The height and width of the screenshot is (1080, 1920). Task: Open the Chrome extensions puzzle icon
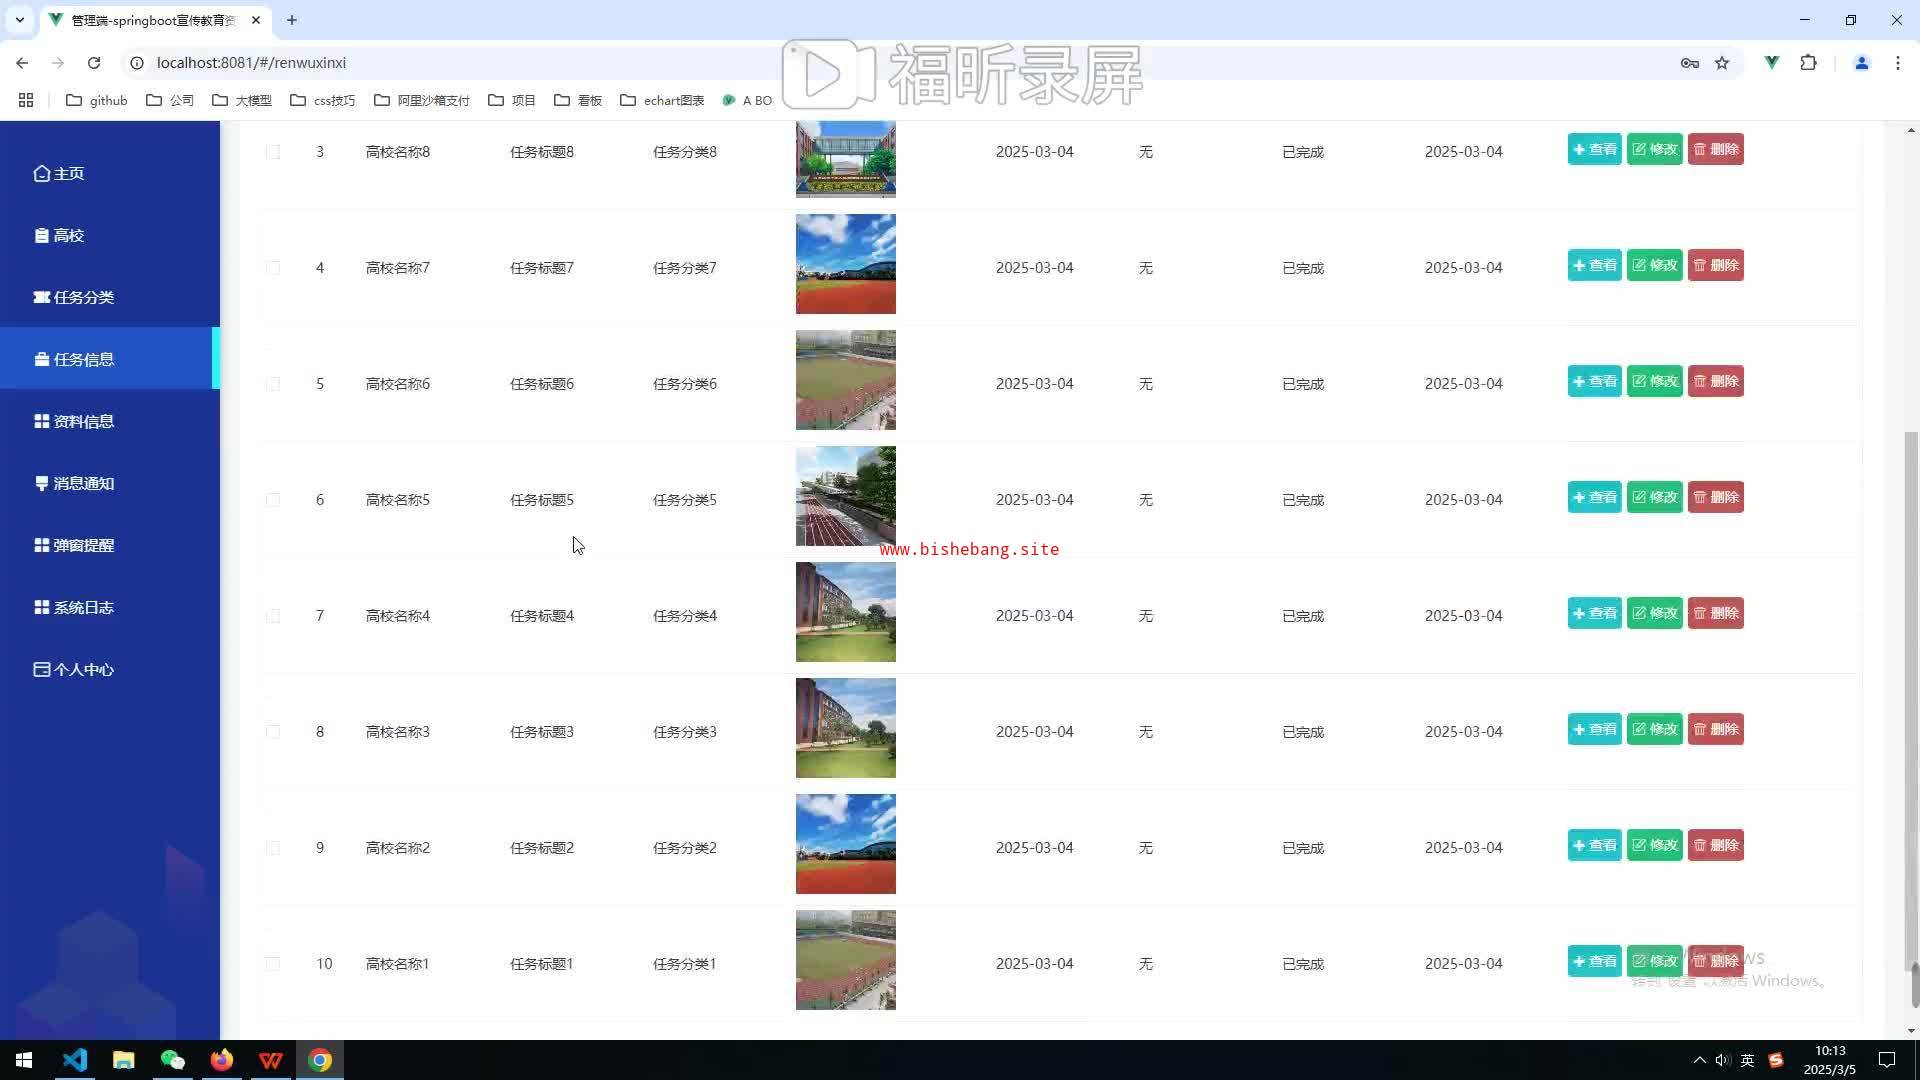(1808, 63)
